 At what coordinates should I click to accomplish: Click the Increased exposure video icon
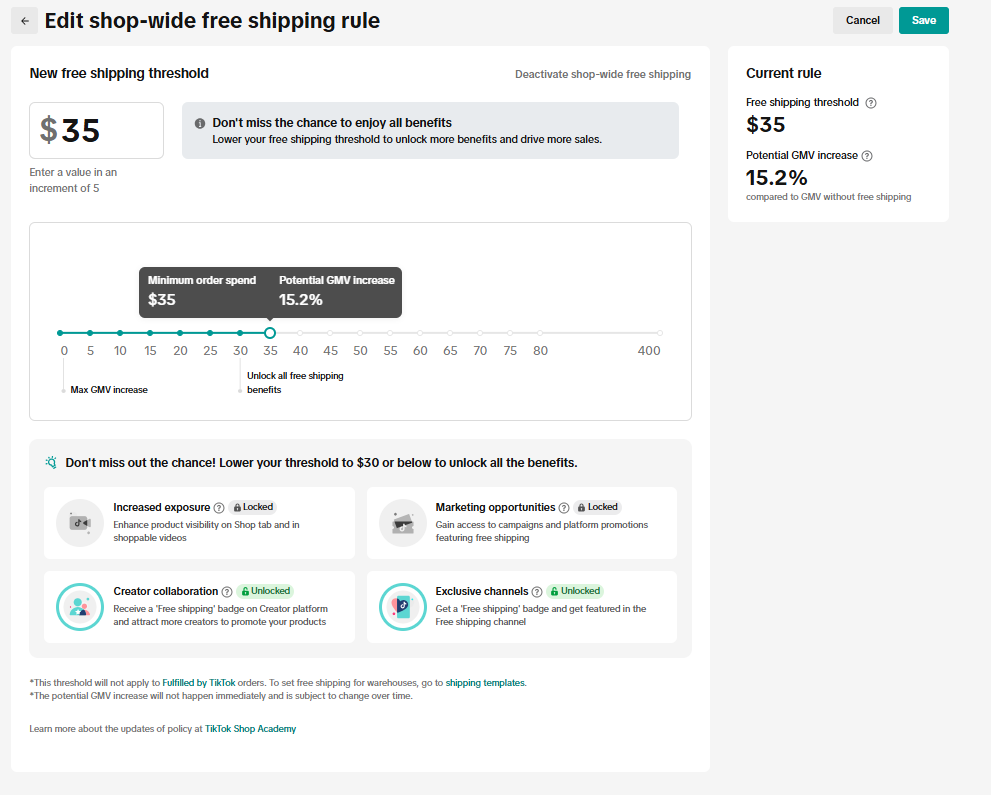click(x=80, y=523)
